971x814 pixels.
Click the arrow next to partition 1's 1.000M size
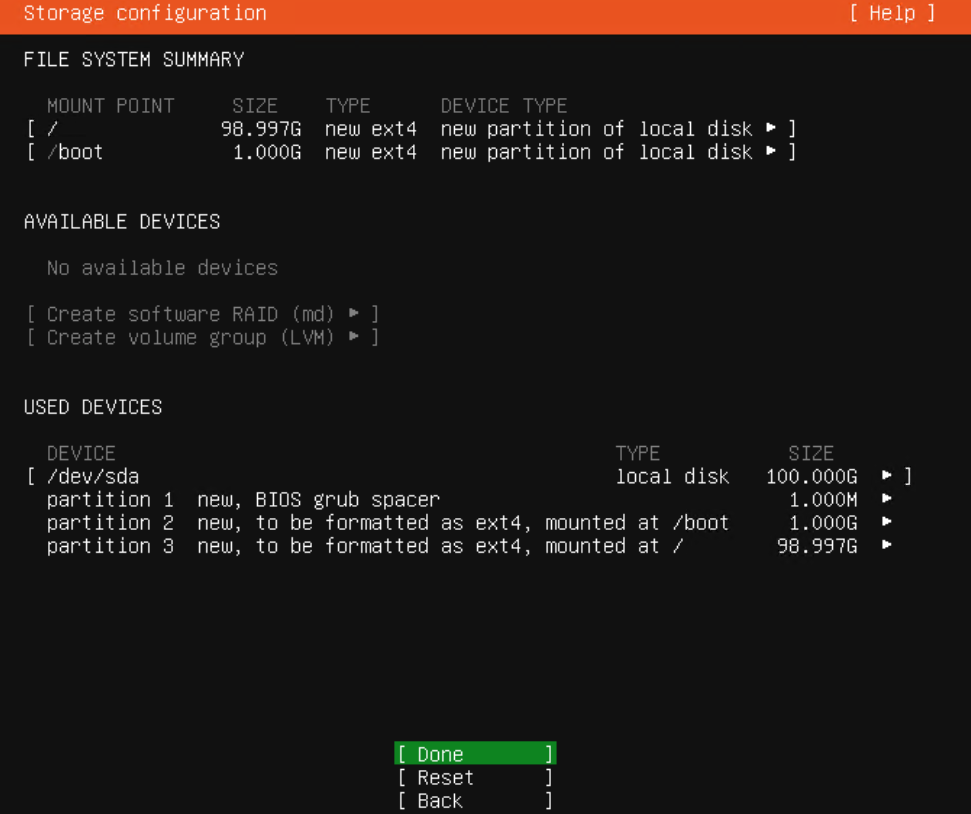(x=887, y=499)
